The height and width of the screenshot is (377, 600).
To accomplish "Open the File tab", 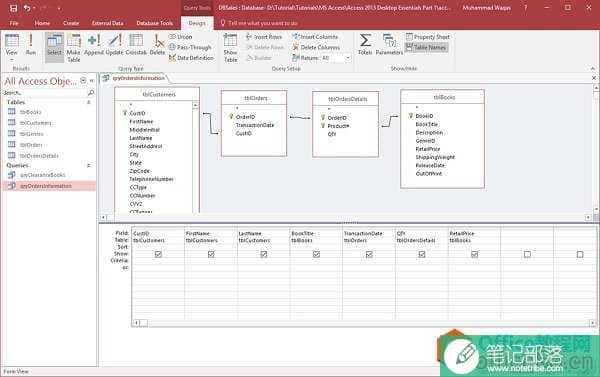I will pos(14,23).
